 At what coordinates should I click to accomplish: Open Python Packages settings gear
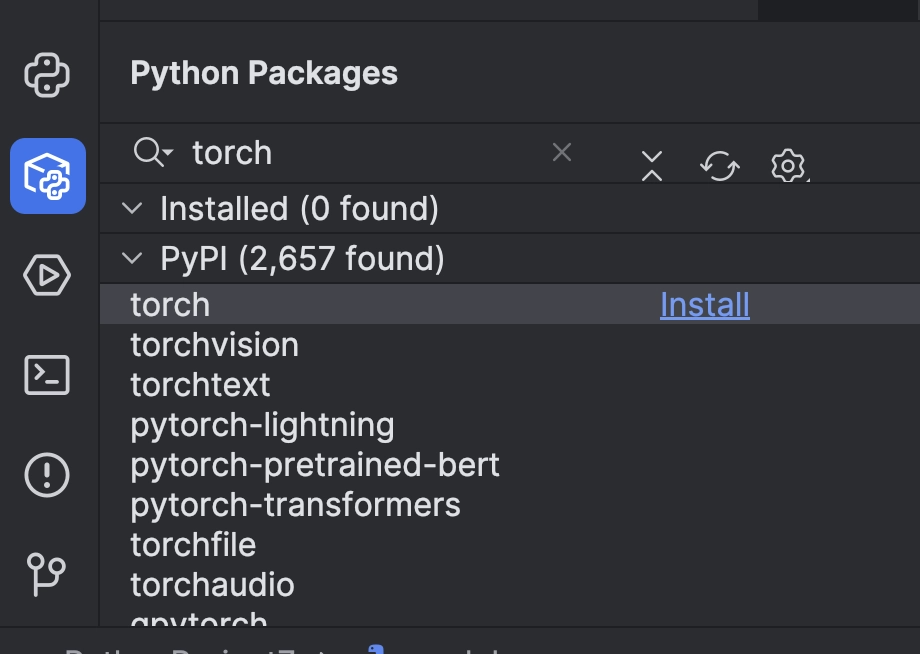click(x=788, y=165)
